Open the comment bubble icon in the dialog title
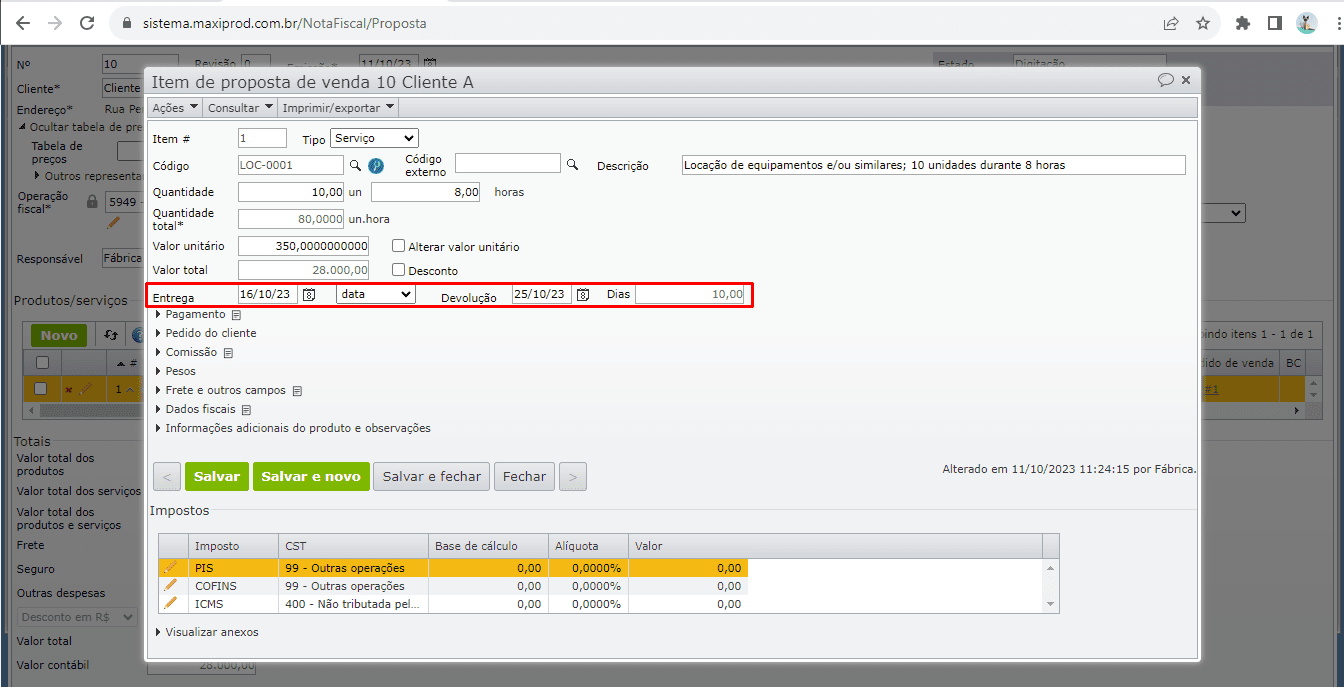 coord(1166,80)
